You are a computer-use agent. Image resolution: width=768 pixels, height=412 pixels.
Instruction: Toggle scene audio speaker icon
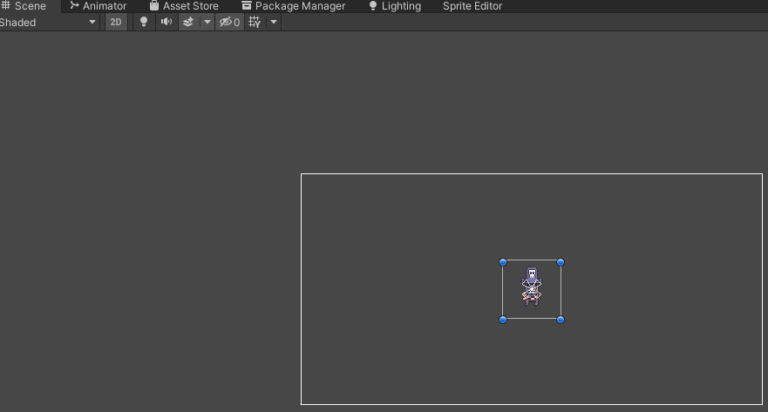pos(167,22)
